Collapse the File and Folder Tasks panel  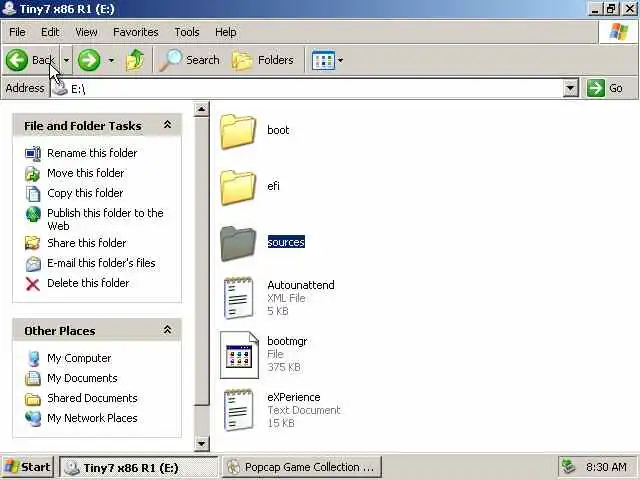point(167,125)
